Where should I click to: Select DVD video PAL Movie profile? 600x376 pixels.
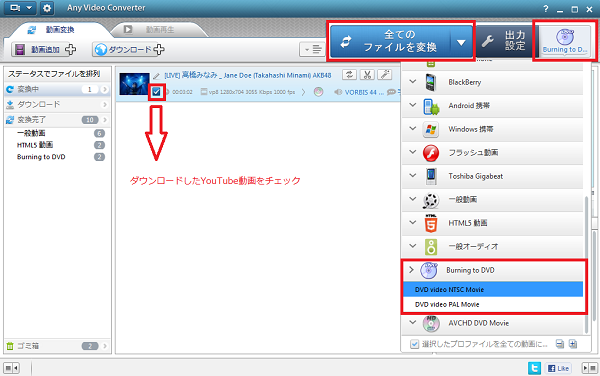[493, 304]
